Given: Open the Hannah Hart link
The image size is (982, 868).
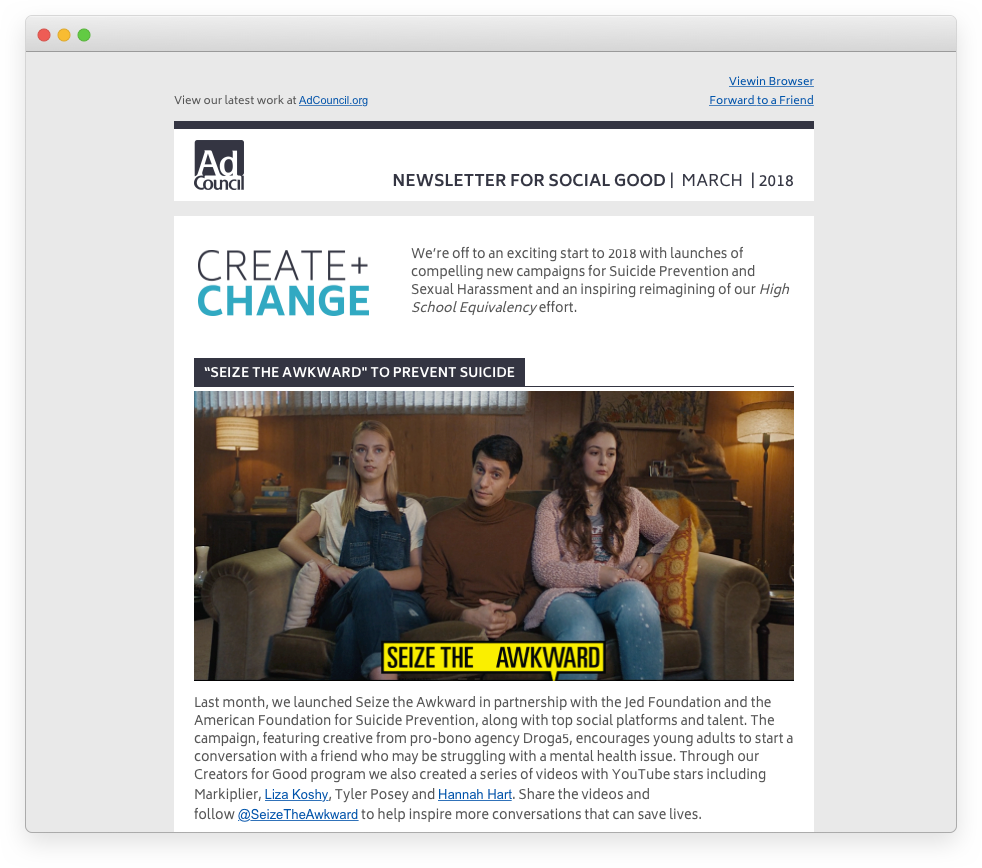Looking at the screenshot, I should 475,794.
